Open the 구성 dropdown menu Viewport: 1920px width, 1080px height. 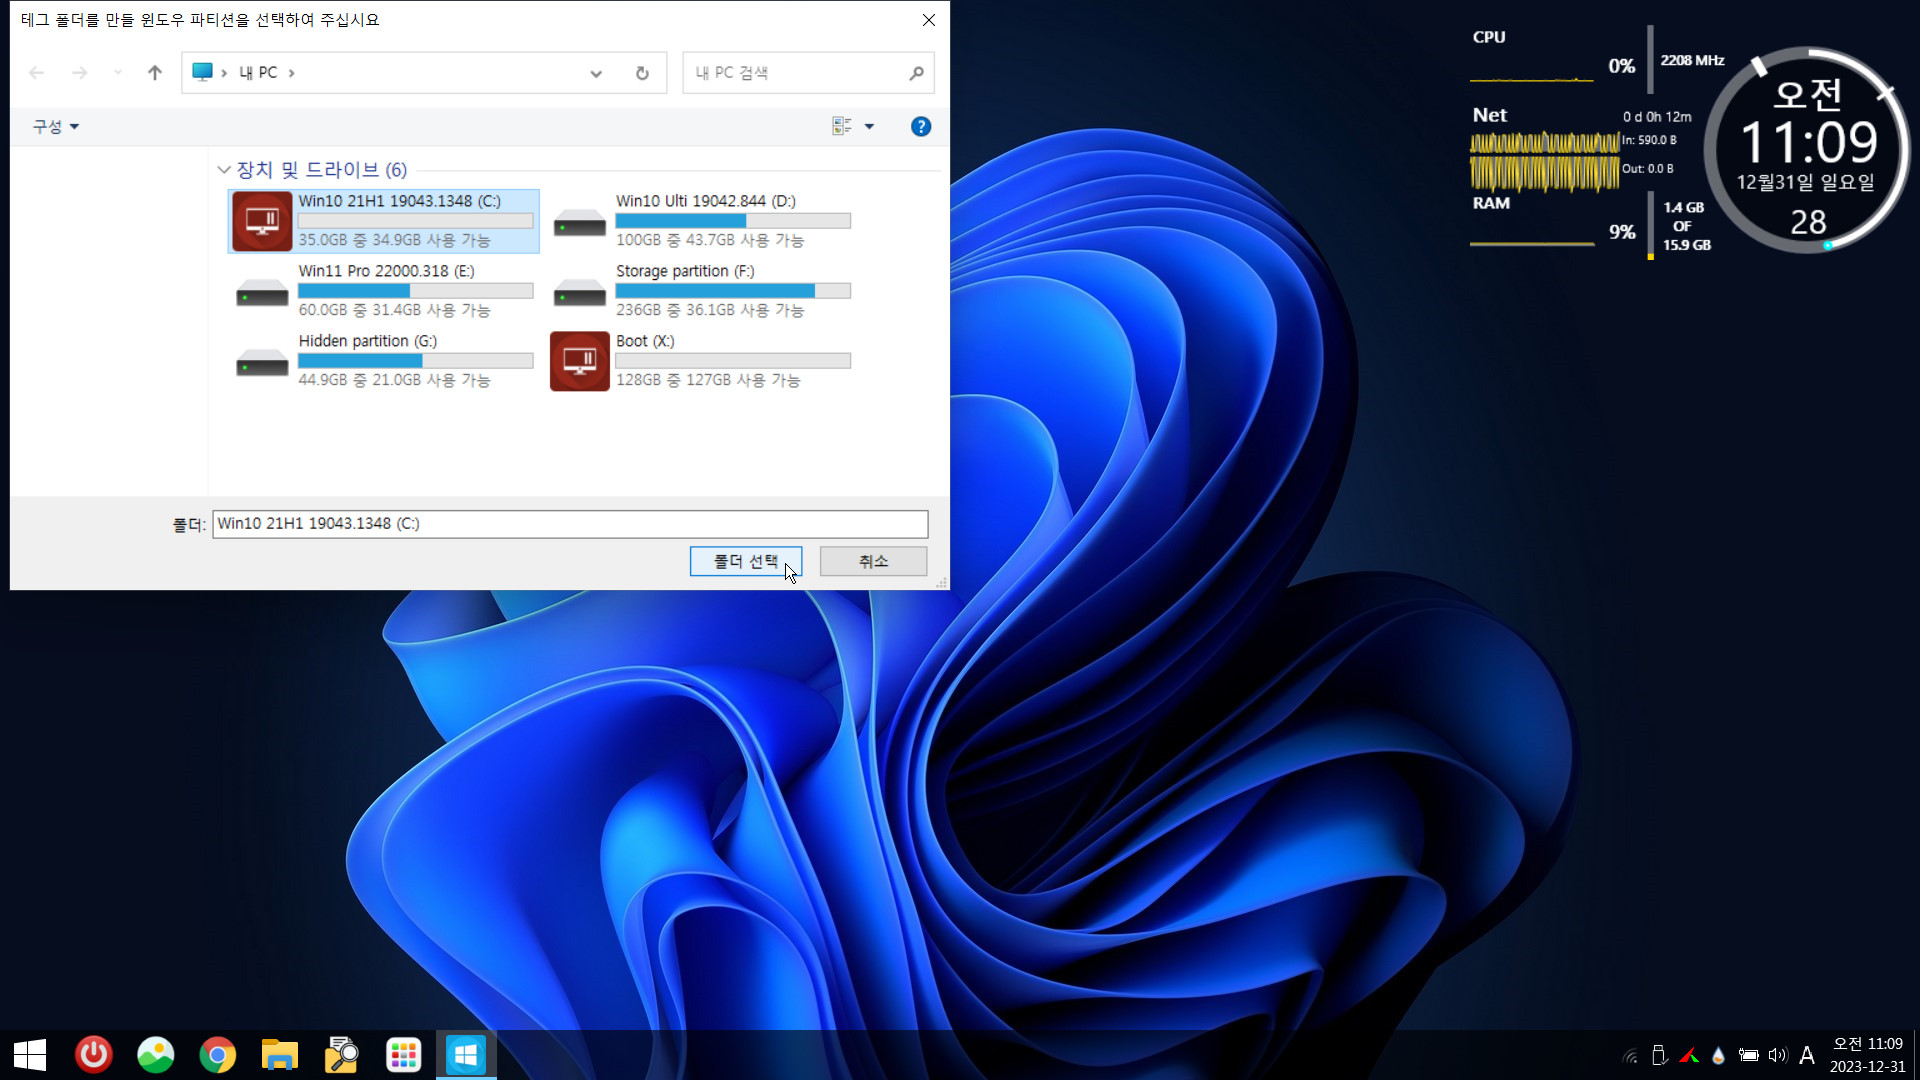[56, 126]
